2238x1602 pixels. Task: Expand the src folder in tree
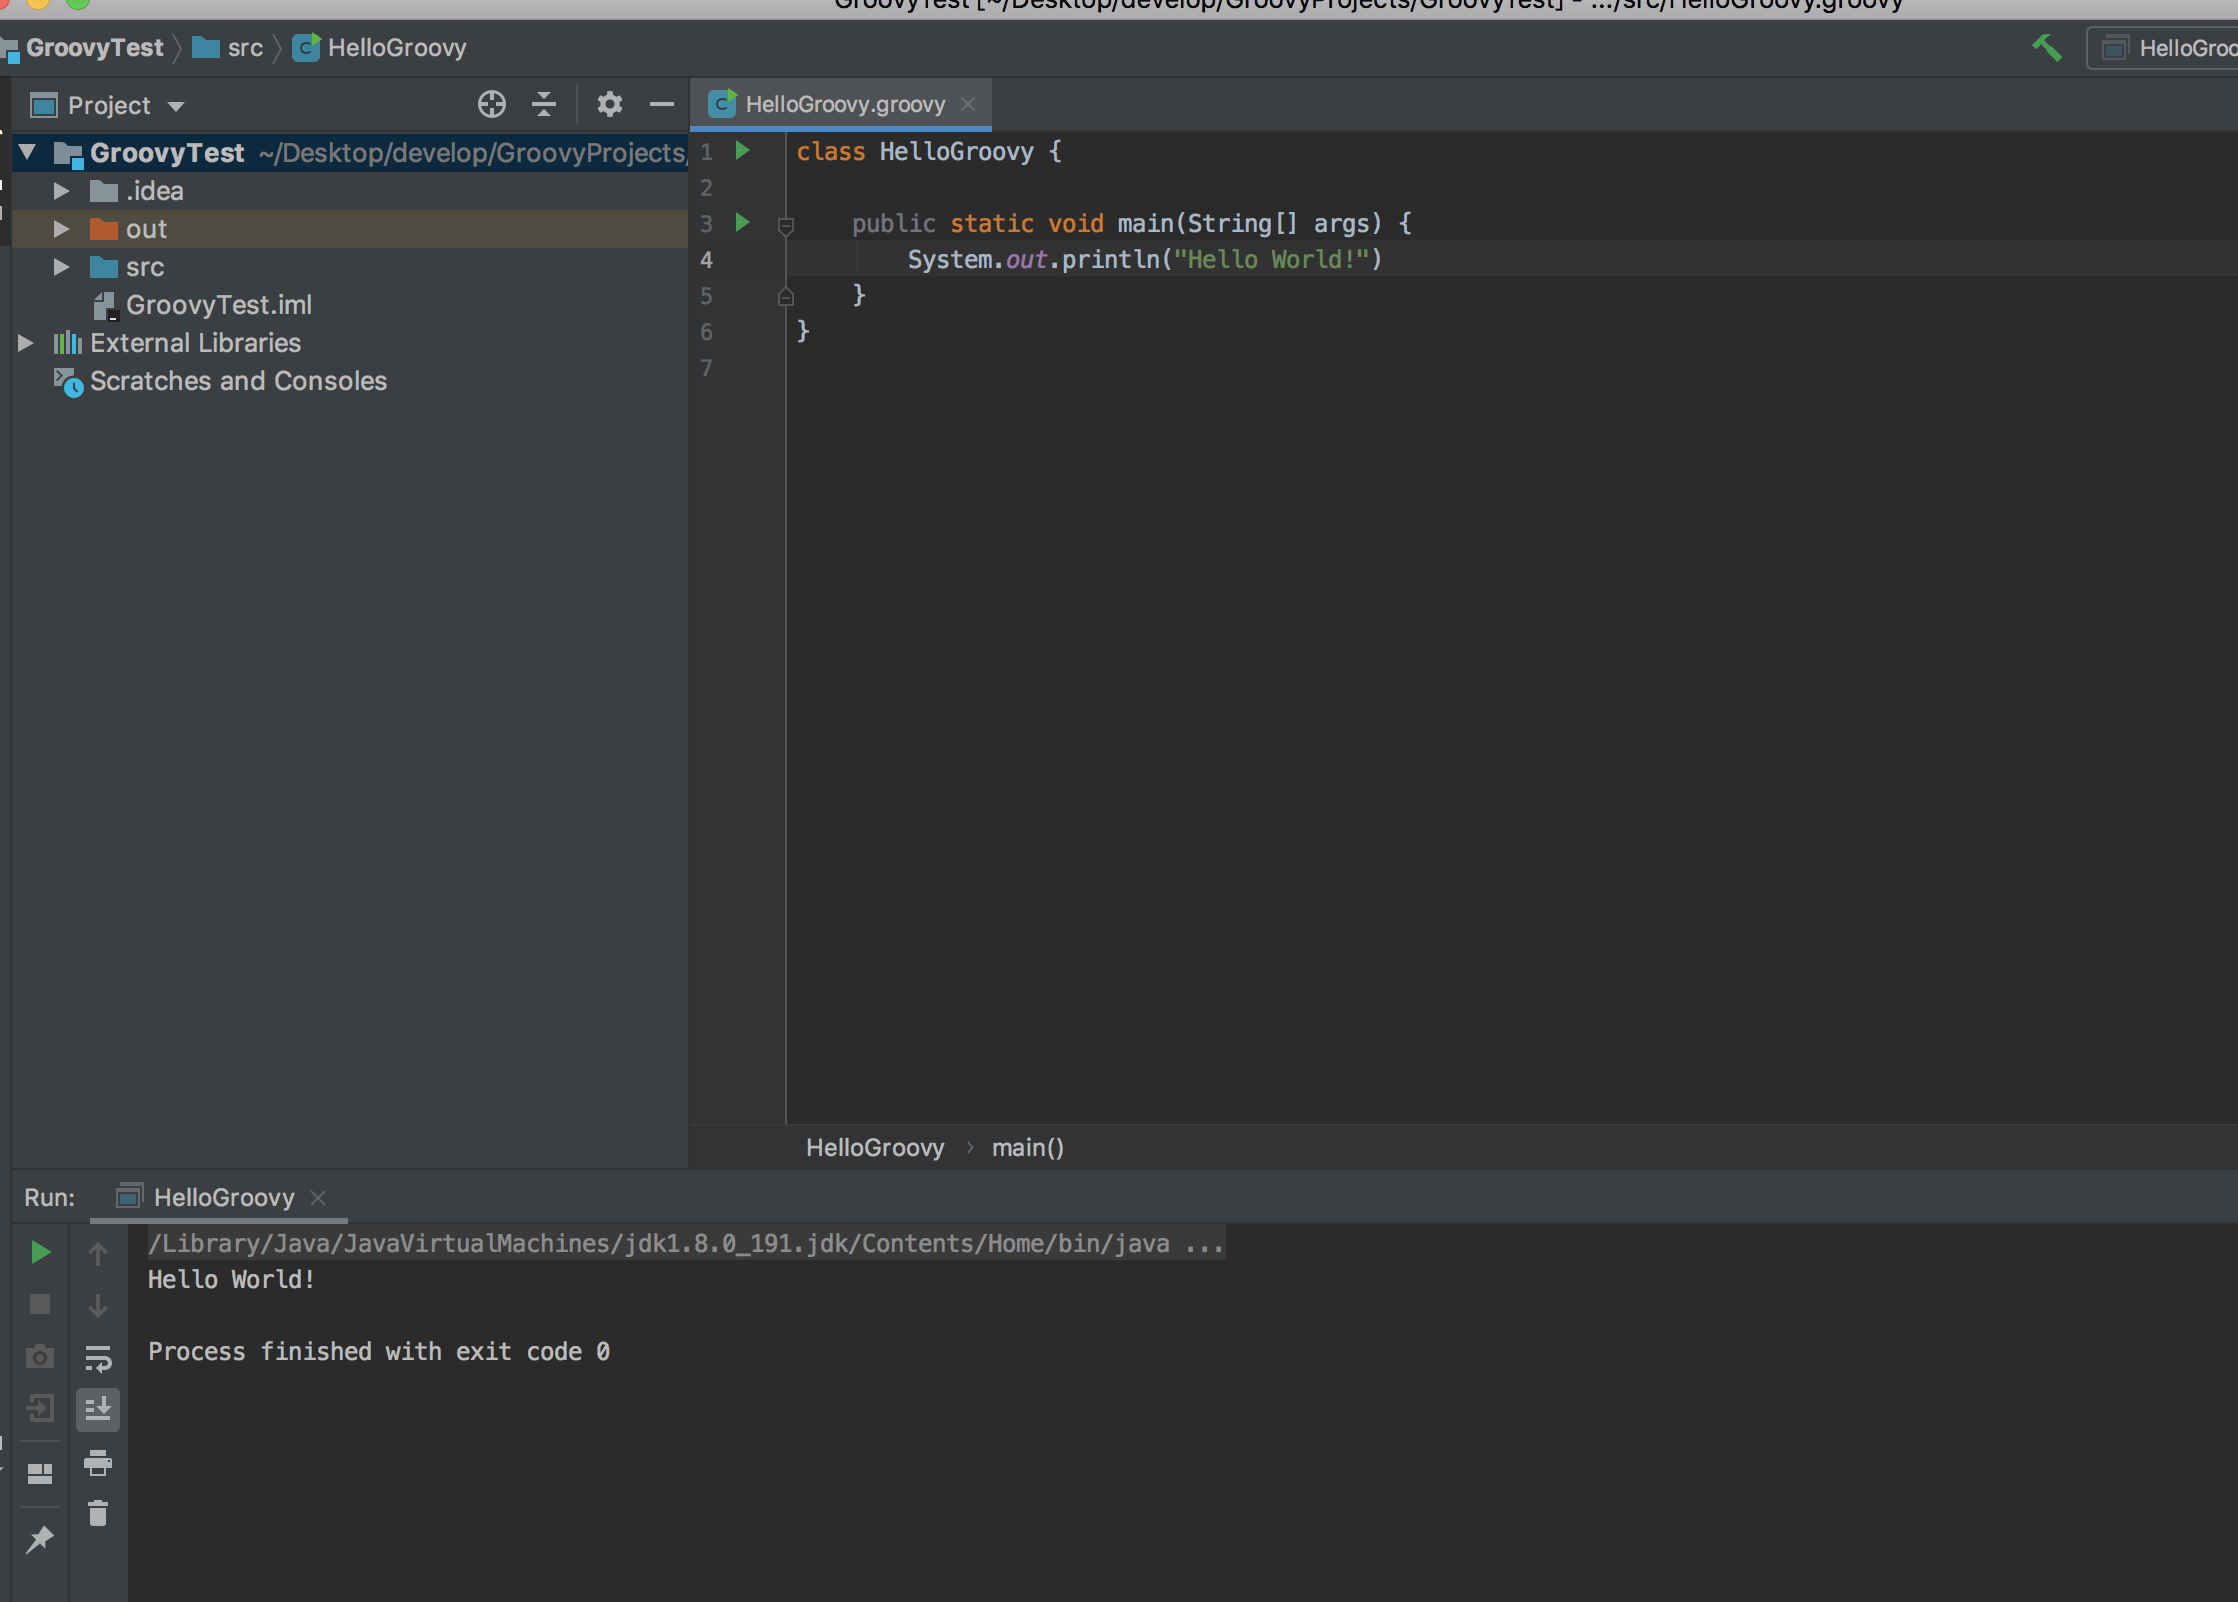pyautogui.click(x=61, y=267)
